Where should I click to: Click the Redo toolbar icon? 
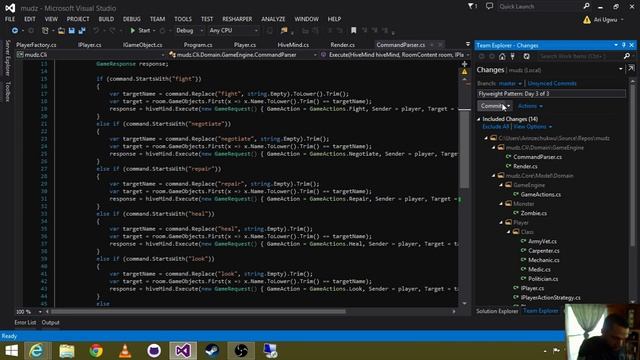pyautogui.click(x=112, y=31)
